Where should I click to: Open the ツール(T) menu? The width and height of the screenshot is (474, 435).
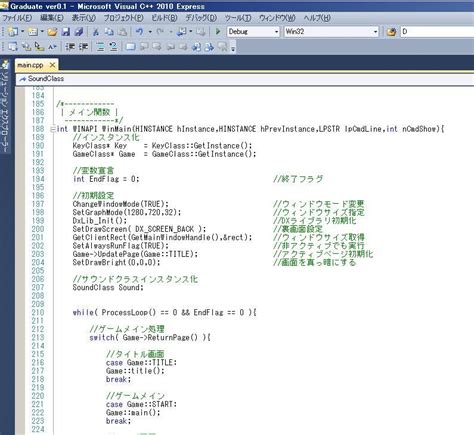point(238,18)
